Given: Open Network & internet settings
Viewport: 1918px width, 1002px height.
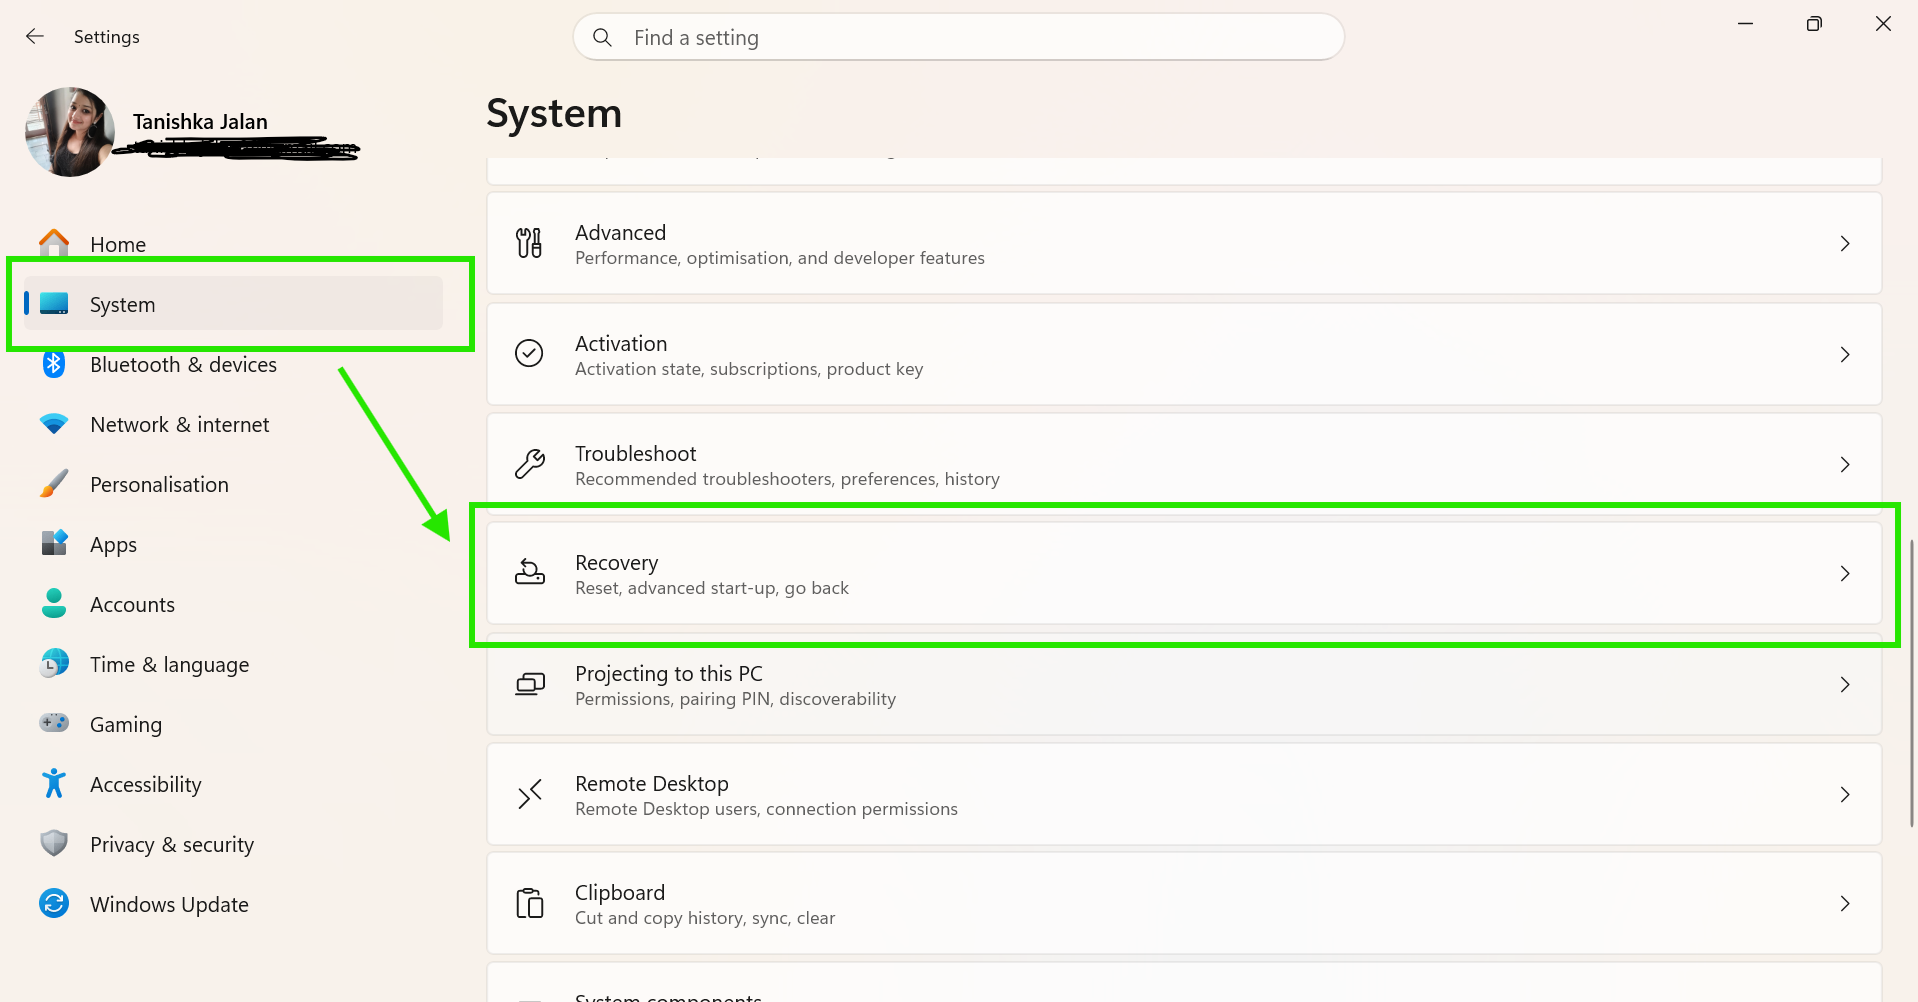Looking at the screenshot, I should 233,424.
